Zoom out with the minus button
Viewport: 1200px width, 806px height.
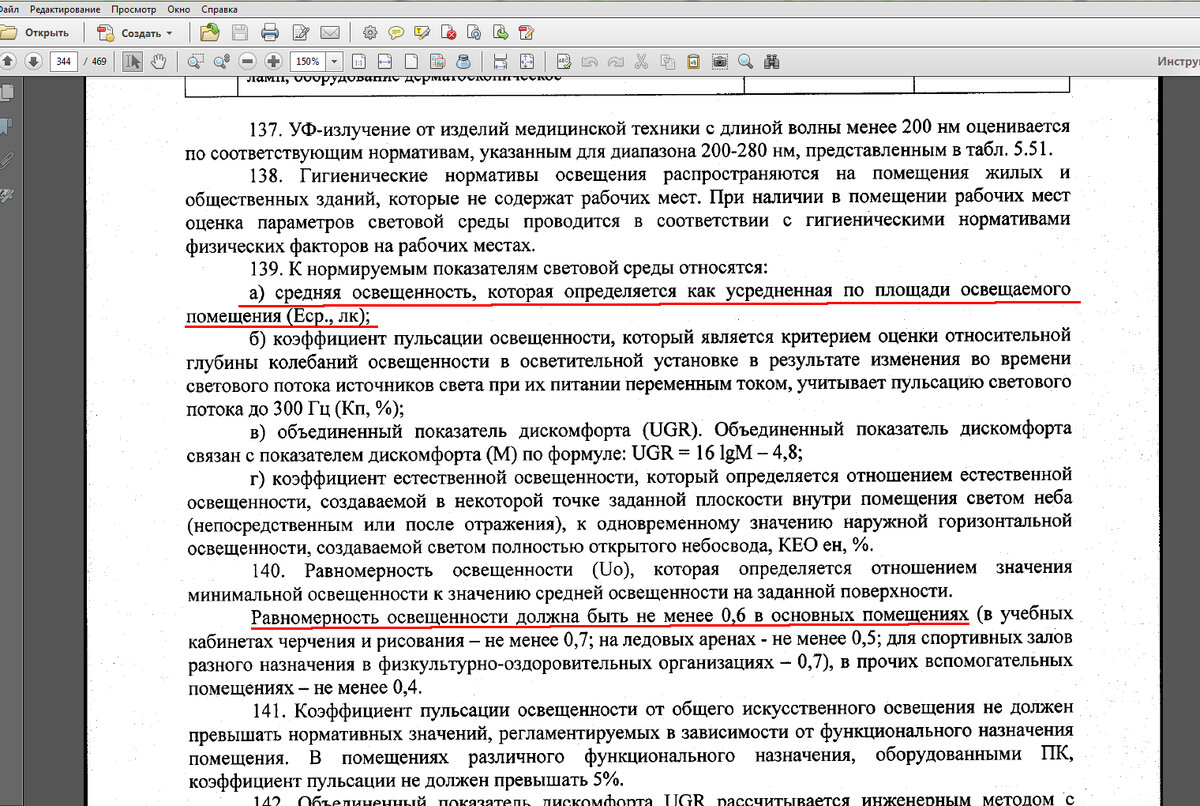pos(247,61)
